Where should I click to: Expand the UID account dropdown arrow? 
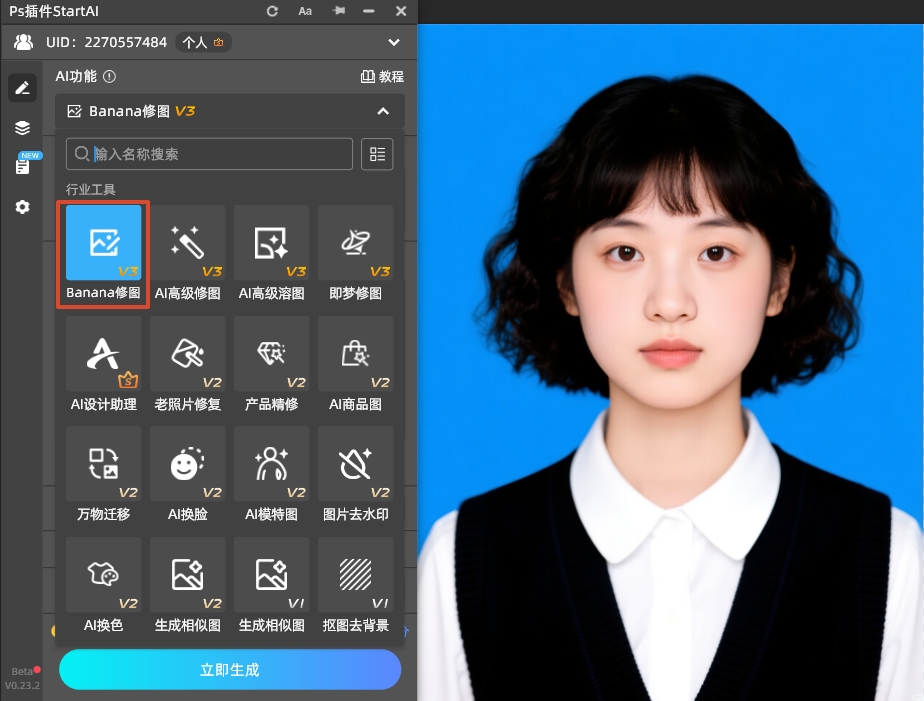coord(394,42)
